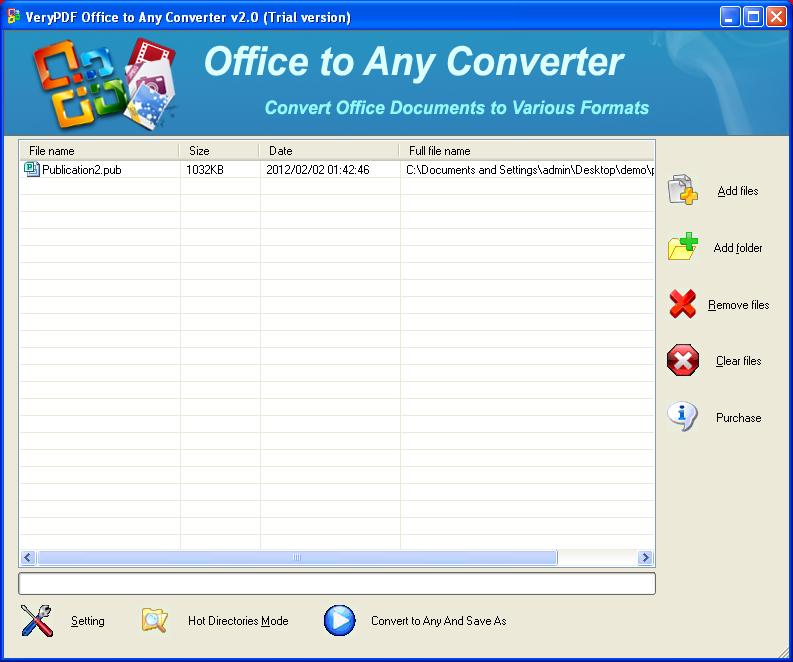Click the empty field below file list
The image size is (793, 662).
336,583
